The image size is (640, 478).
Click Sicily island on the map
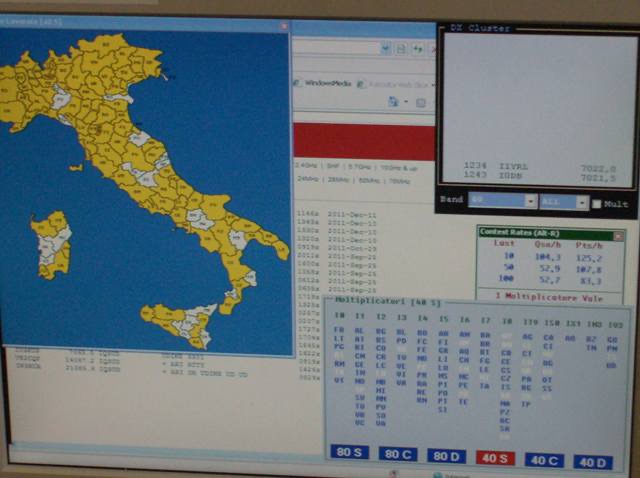[x=180, y=325]
